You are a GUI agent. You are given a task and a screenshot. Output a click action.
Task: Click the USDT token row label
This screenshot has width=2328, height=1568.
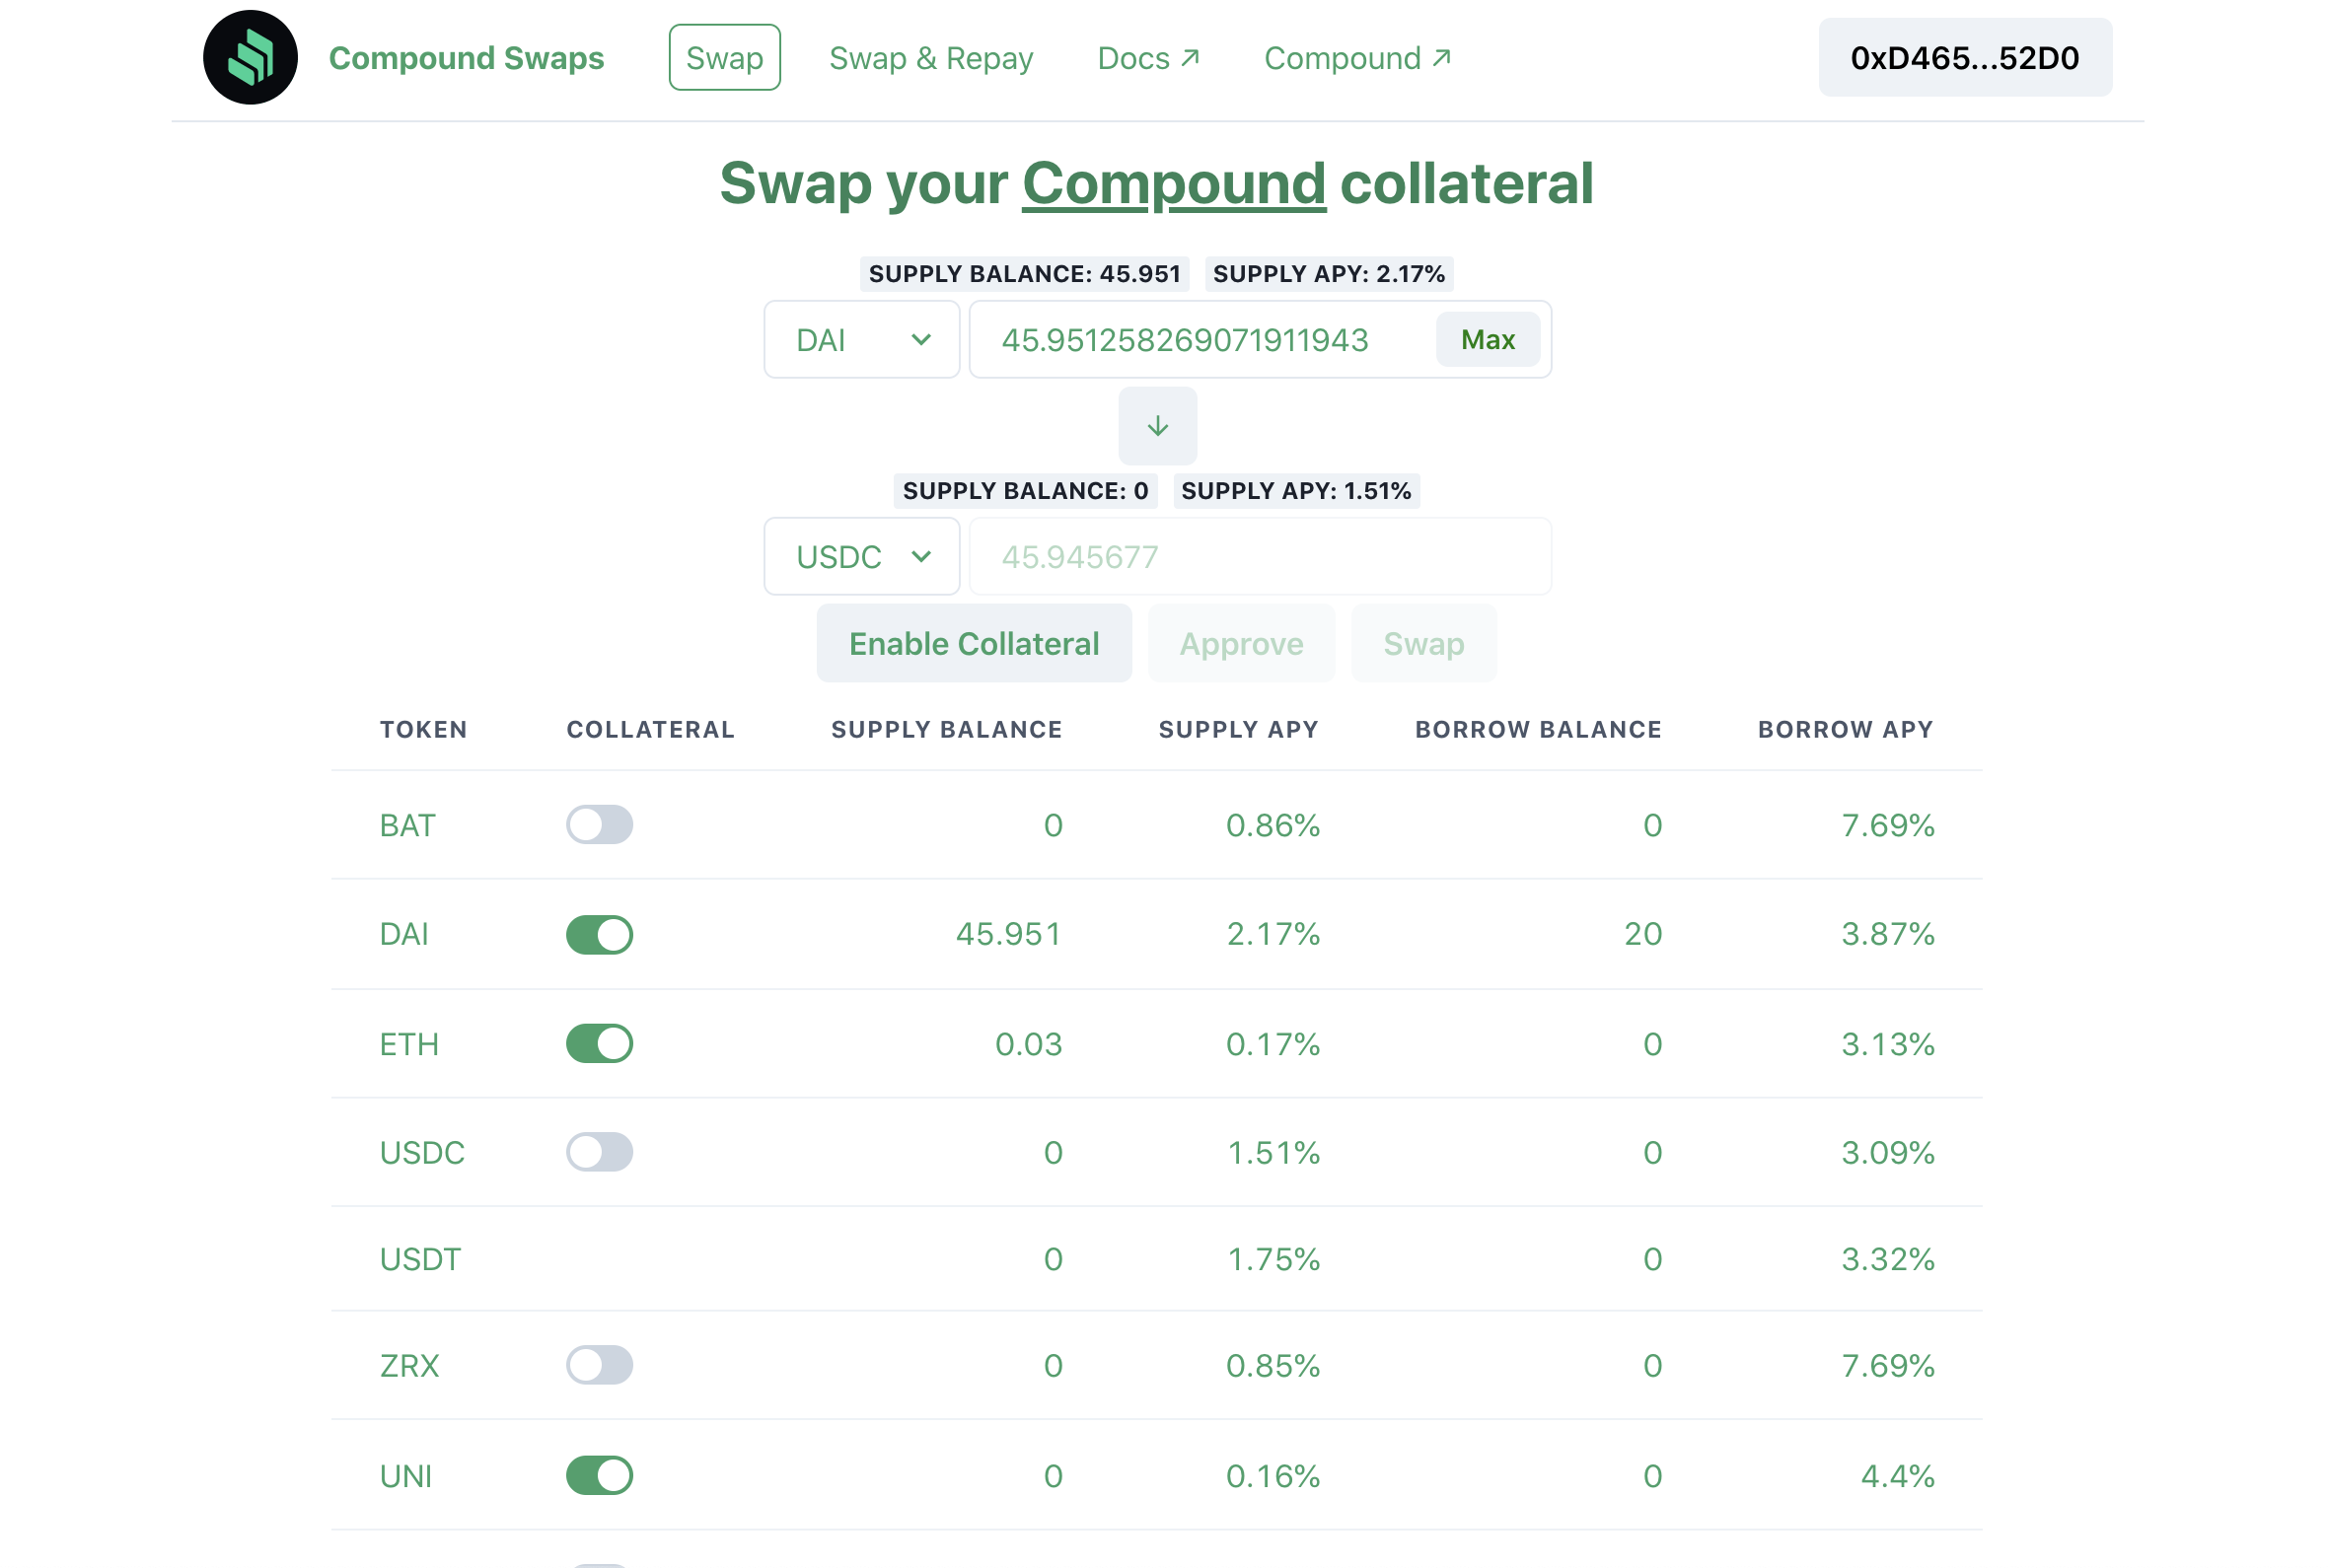[x=420, y=1259]
